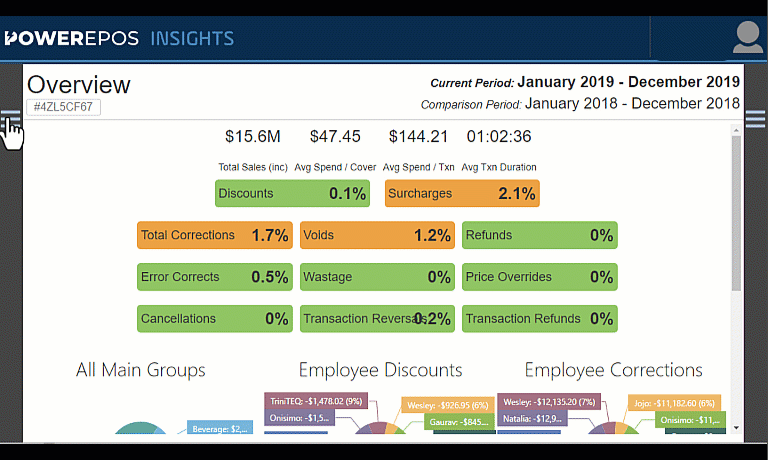Click the $47.45 Avg Spend per Cover value

(x=335, y=136)
